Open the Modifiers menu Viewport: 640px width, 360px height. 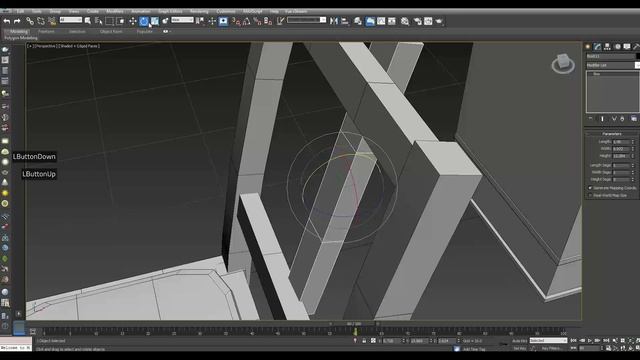(114, 11)
